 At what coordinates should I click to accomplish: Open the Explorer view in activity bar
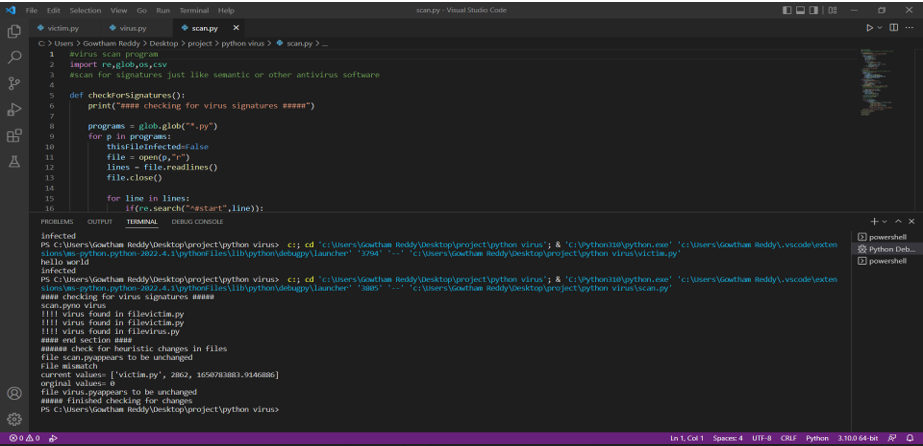point(14,32)
